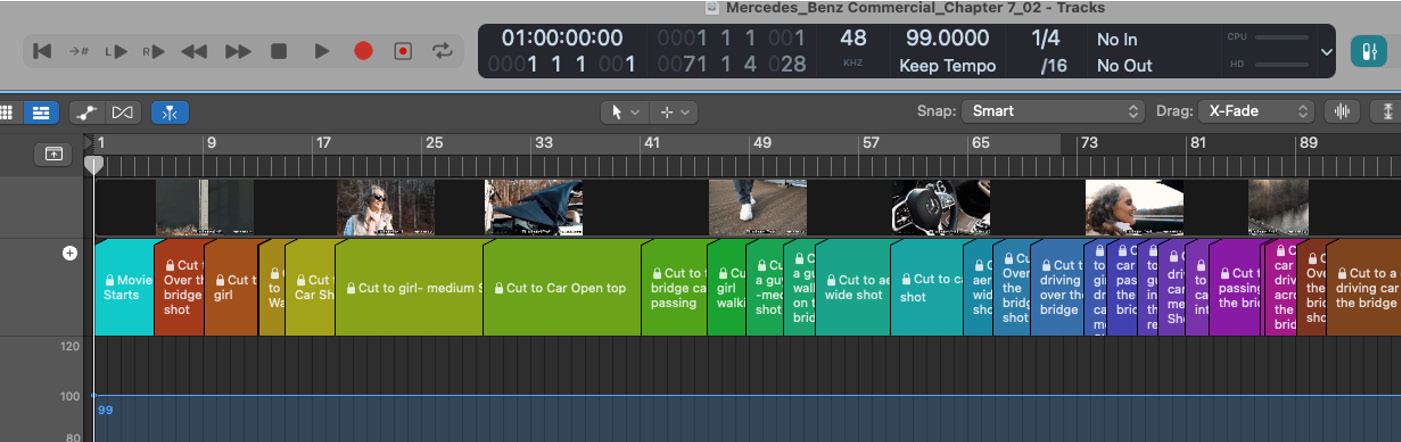The image size is (1401, 442).
Task: Click the 99.0000 tempo value
Action: [947, 38]
